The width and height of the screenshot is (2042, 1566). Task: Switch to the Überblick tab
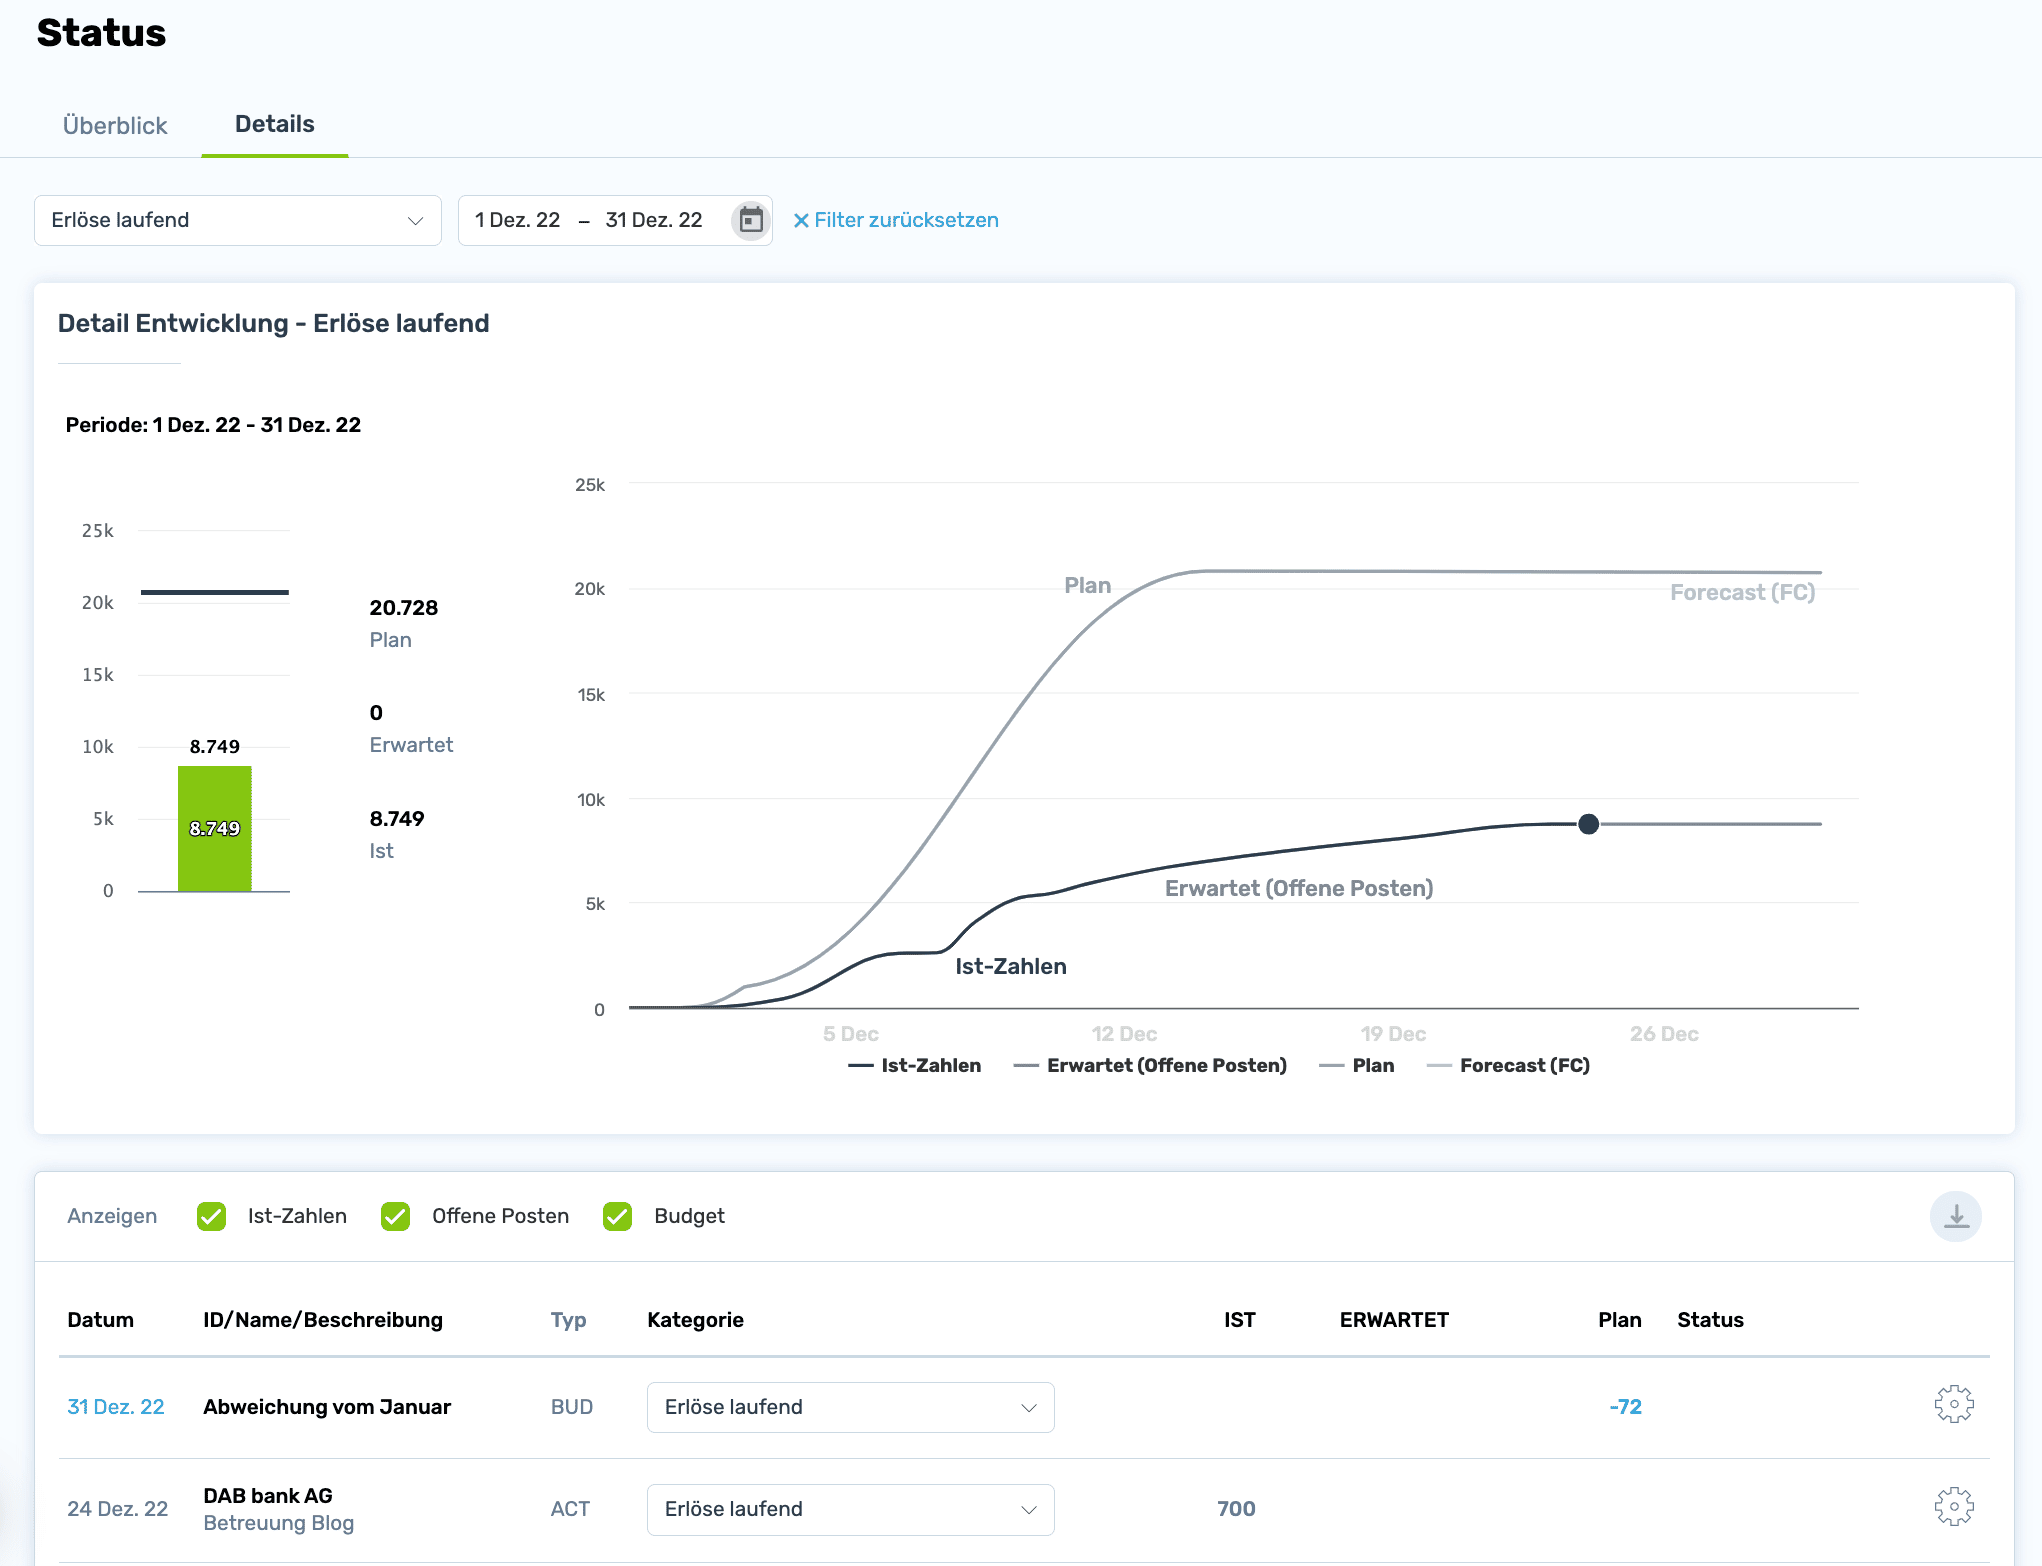[115, 126]
